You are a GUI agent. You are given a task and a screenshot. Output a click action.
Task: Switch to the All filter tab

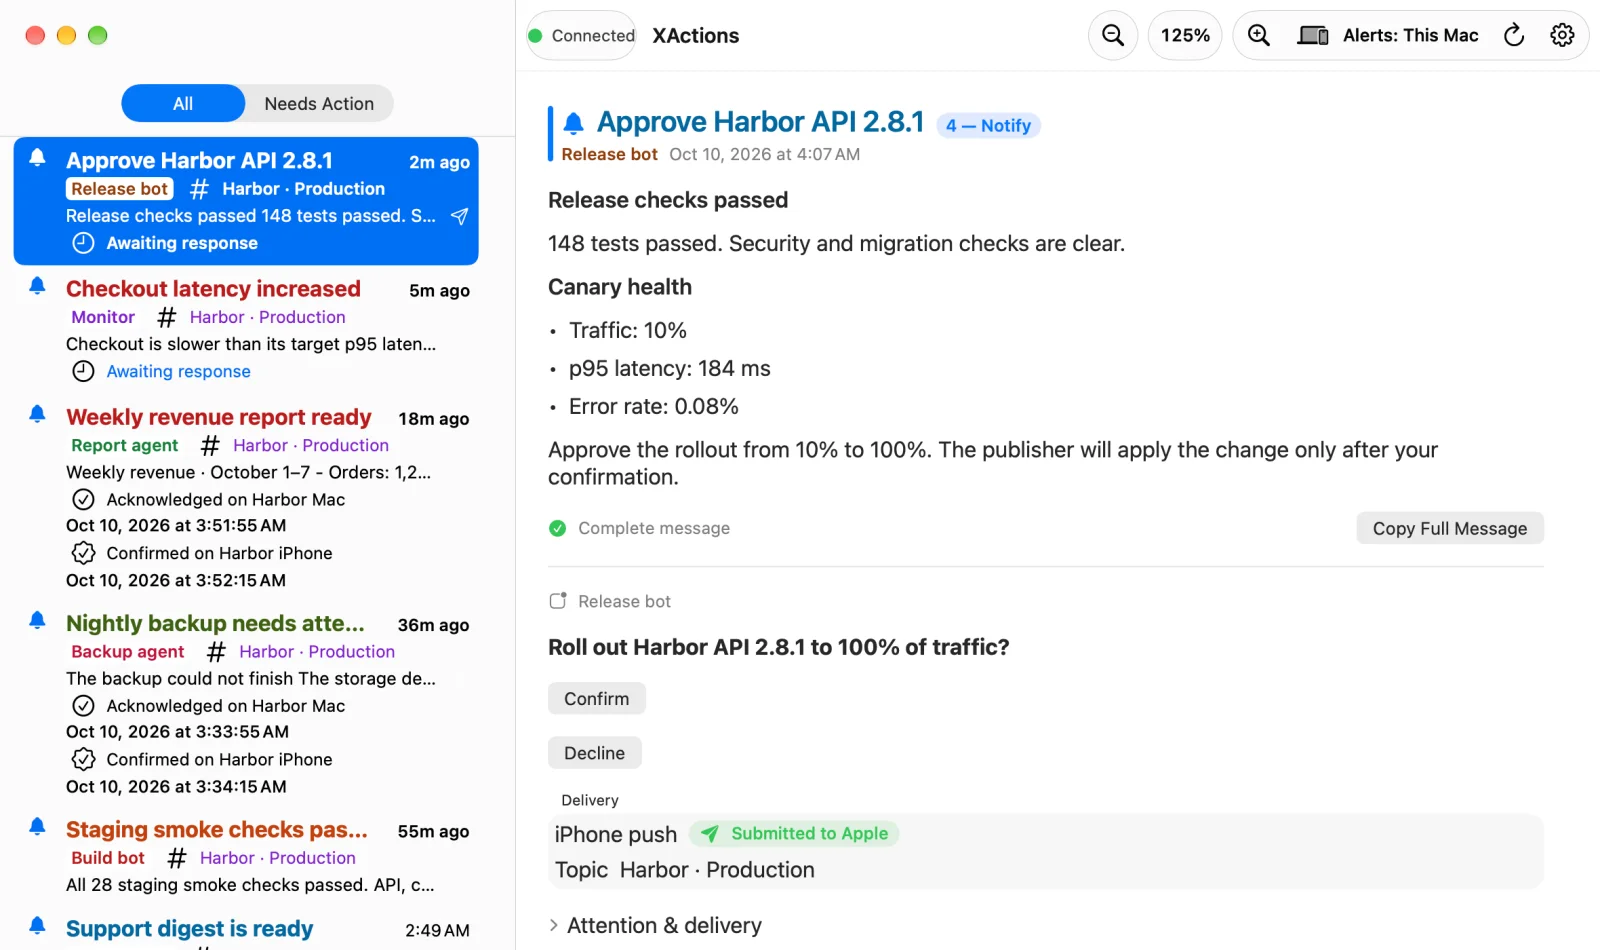click(183, 103)
